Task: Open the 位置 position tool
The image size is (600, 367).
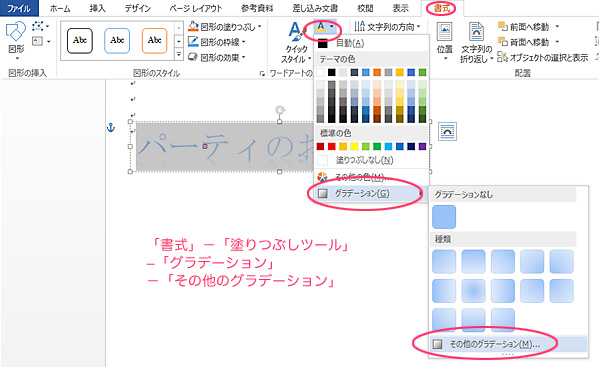Action: [x=444, y=40]
